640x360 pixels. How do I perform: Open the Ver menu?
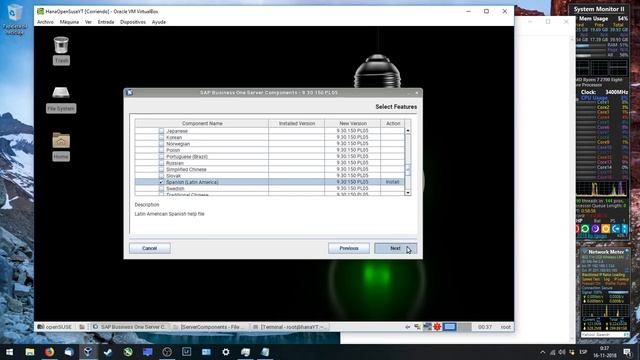(88, 22)
